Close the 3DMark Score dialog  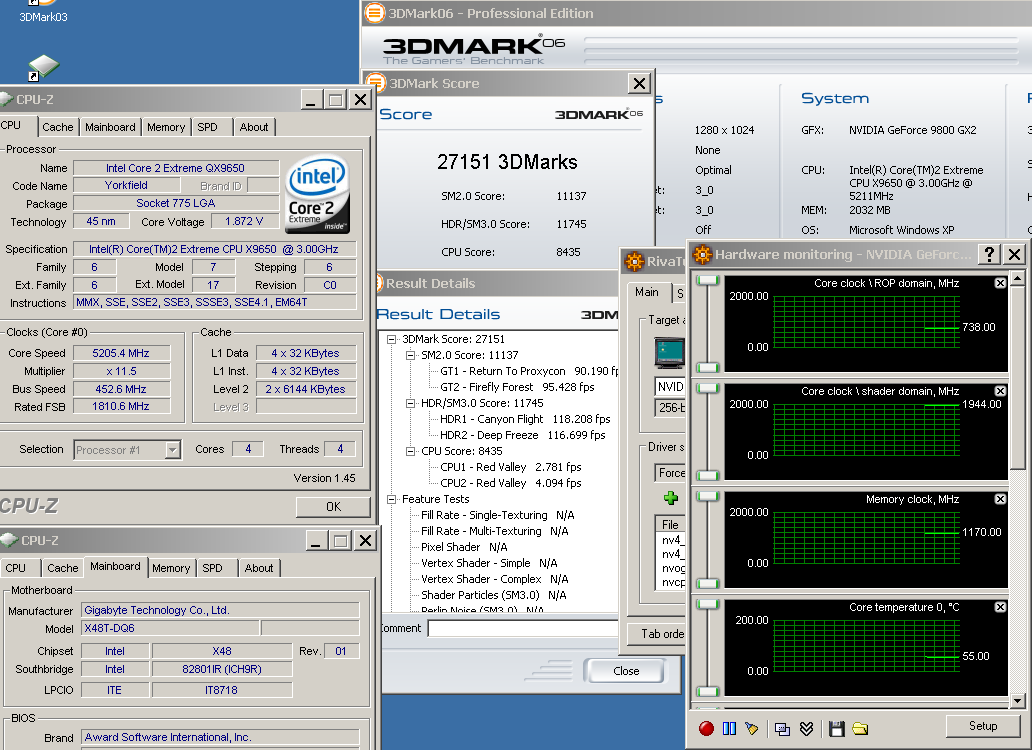coord(640,84)
